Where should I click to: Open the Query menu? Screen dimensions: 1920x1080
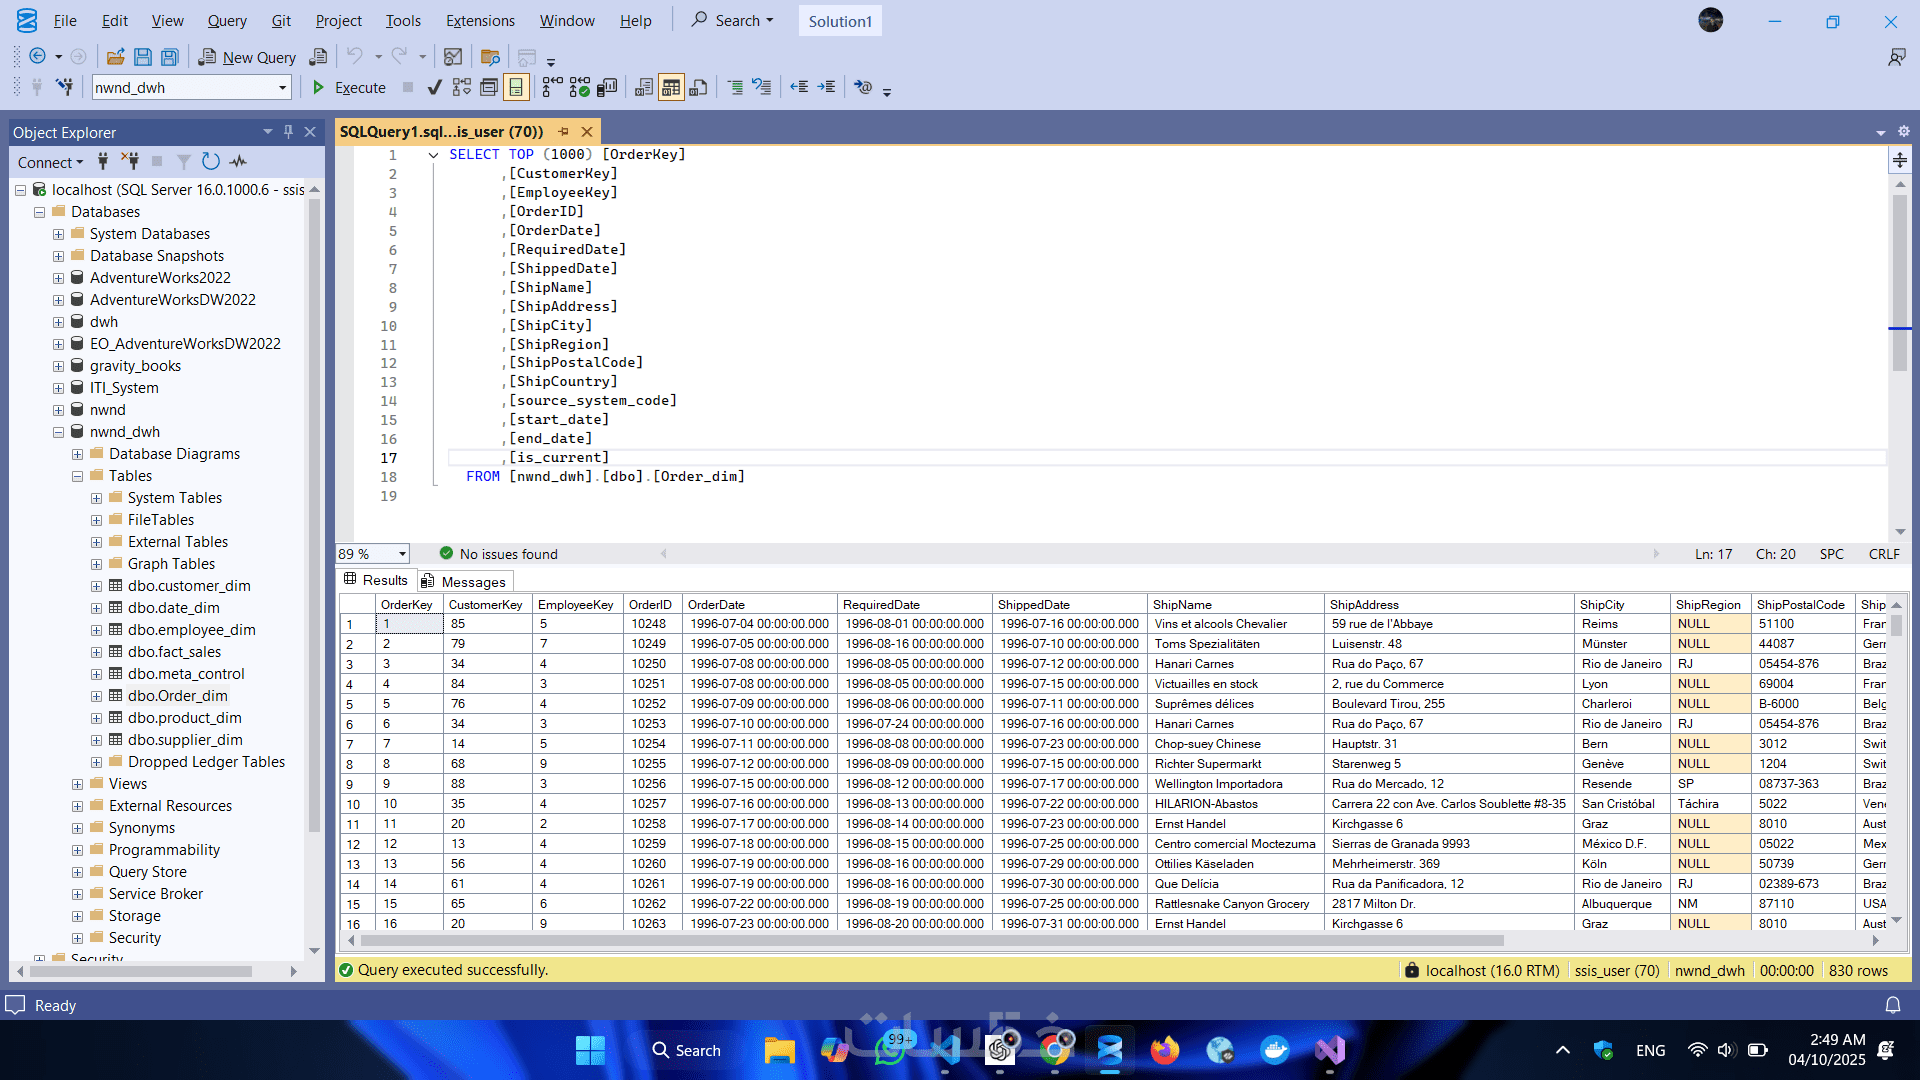pyautogui.click(x=227, y=21)
